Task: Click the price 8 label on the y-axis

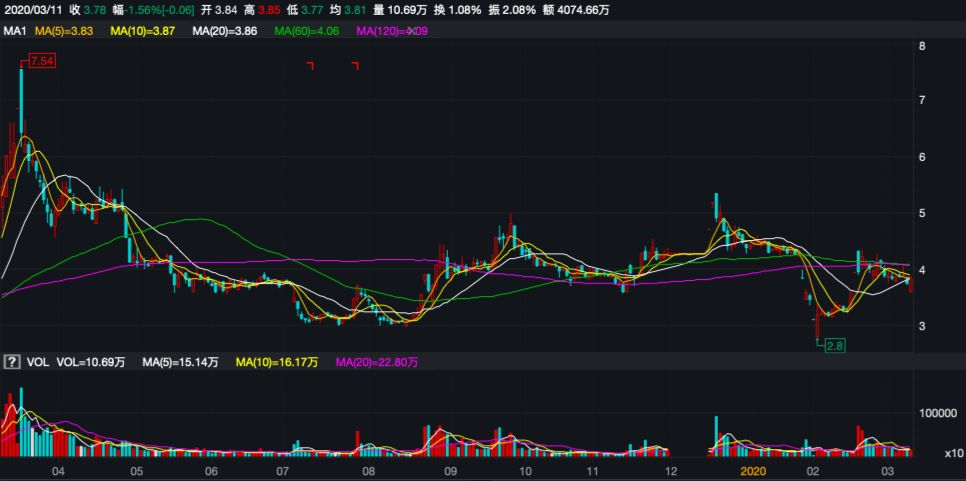Action: 922,46
